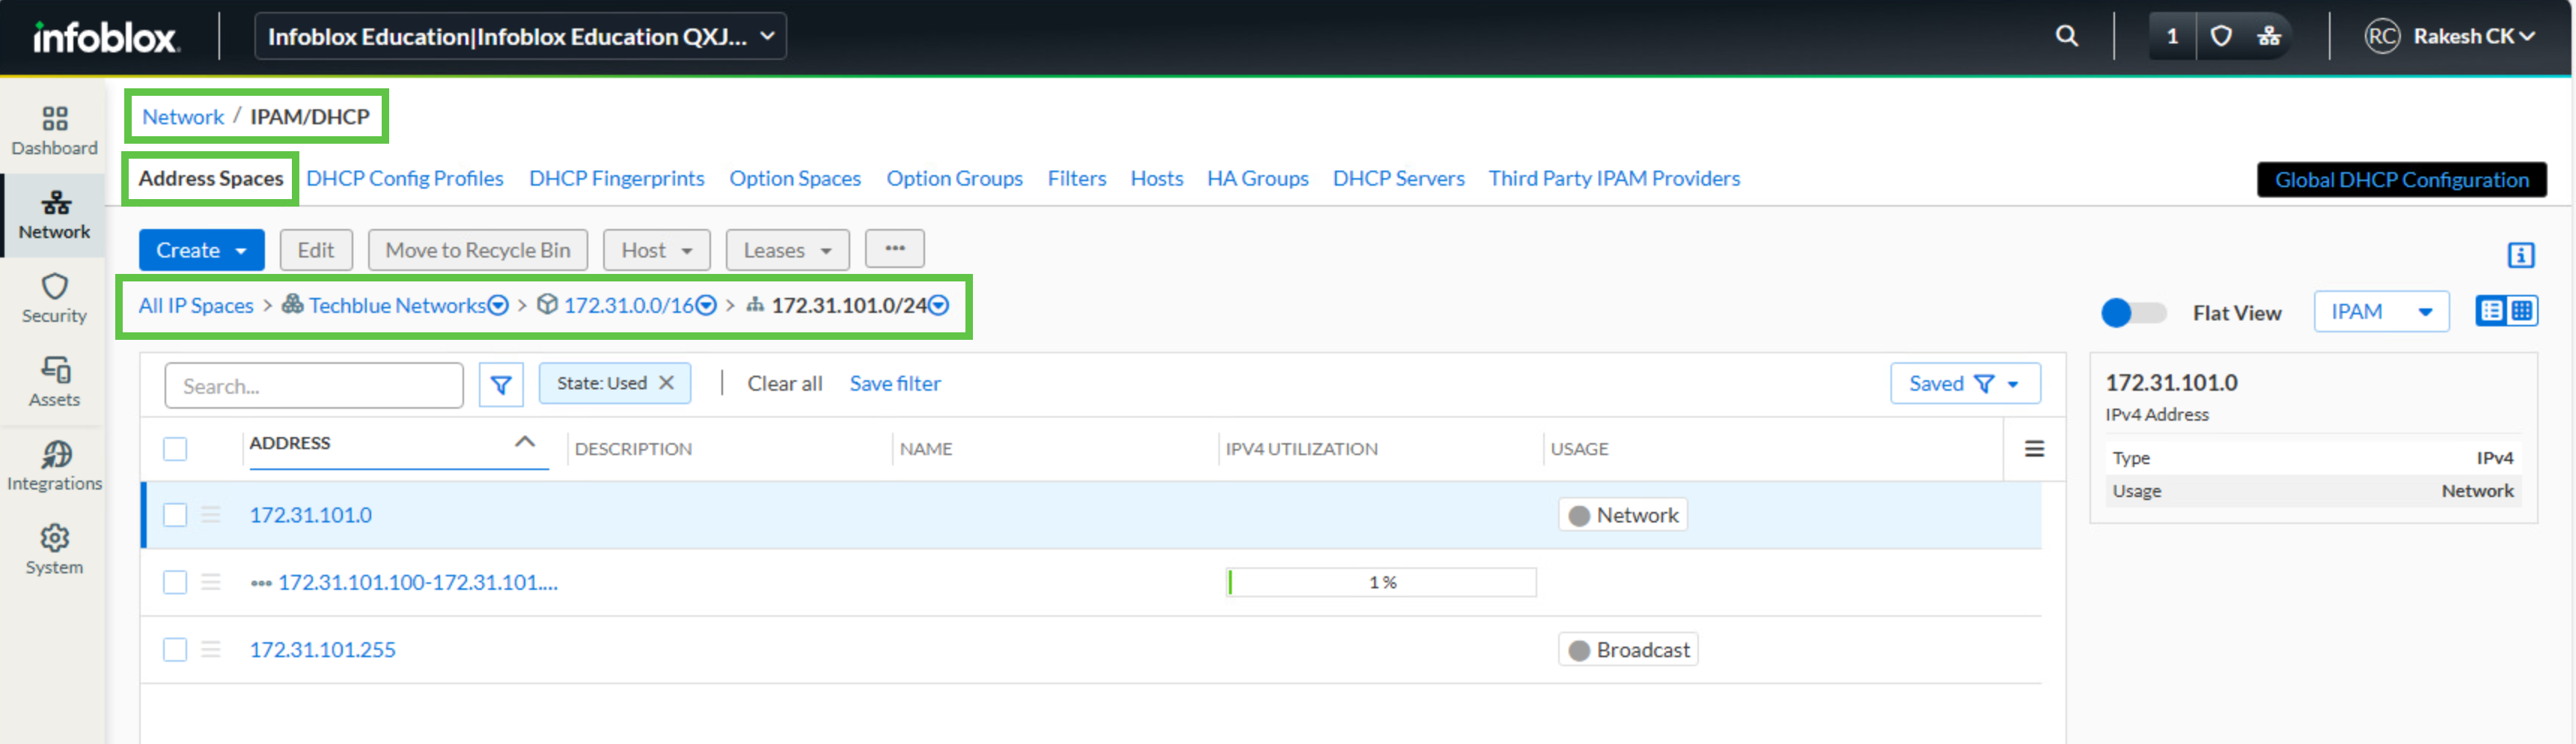Toggle the Flat View switch
Image resolution: width=2576 pixels, height=744 pixels.
click(x=2133, y=313)
